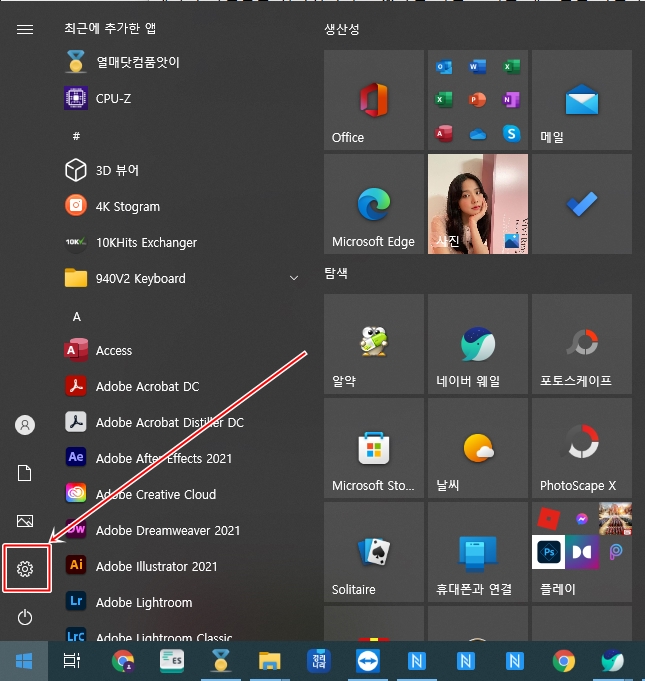Launch the PhotoScape X tile
Screen dimensions: 645x681
click(x=582, y=448)
